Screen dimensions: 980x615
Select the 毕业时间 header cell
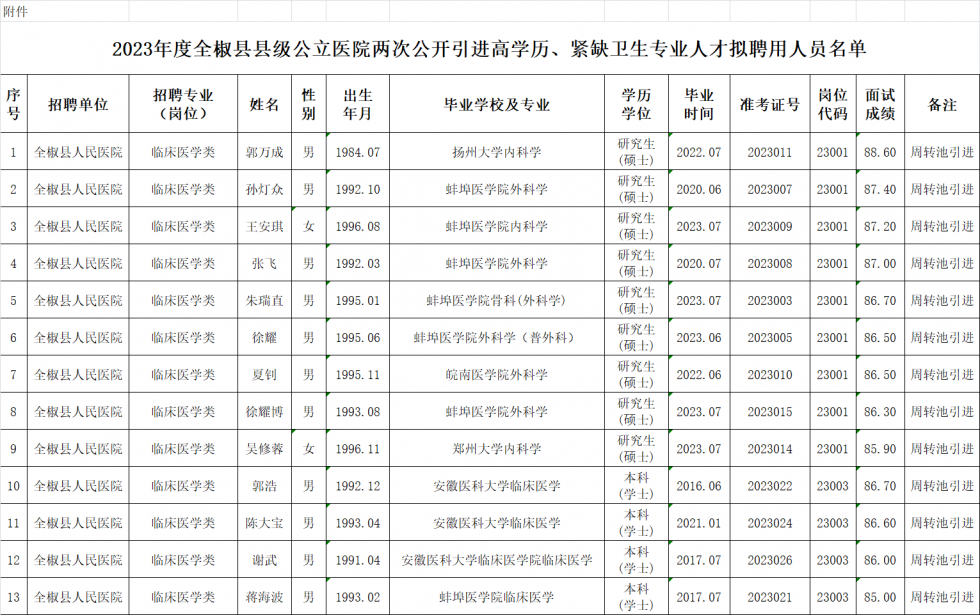(699, 104)
